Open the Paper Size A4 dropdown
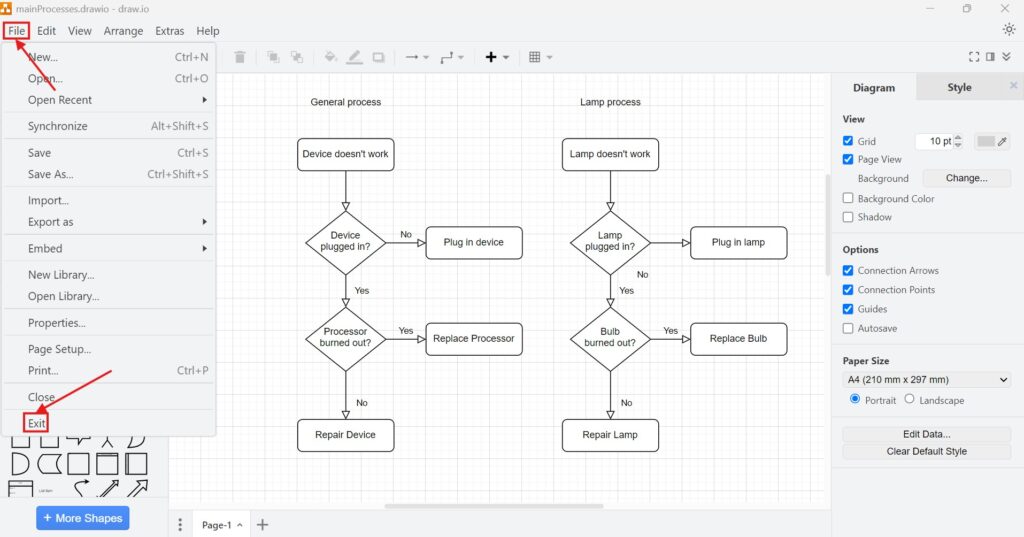This screenshot has height=537, width=1024. (927, 380)
